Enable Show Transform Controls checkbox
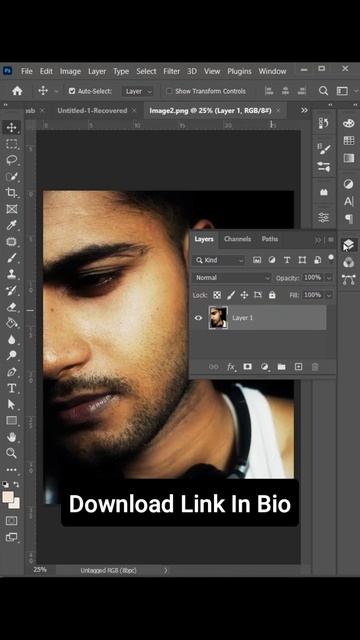Viewport: 360px width, 640px height. point(169,91)
